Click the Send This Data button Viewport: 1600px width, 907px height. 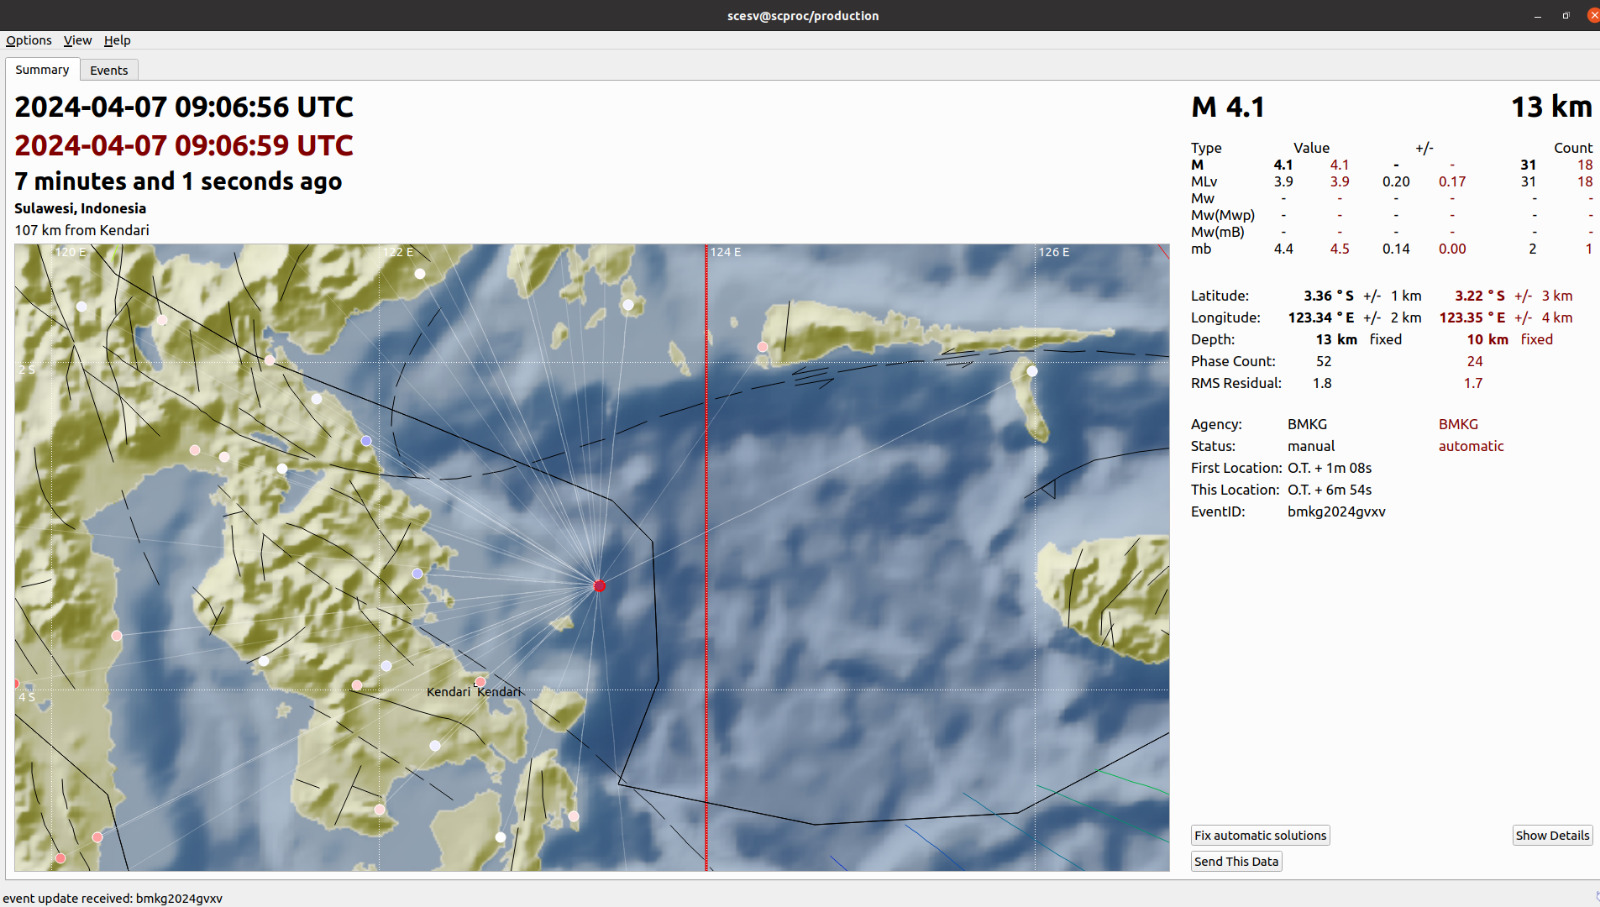click(1236, 861)
